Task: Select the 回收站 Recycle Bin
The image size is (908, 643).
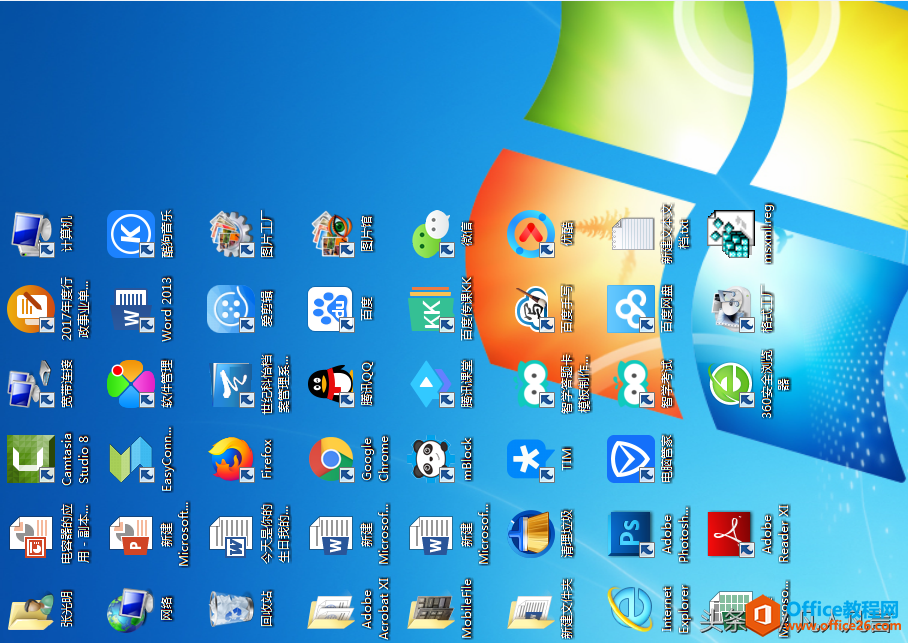Action: click(x=232, y=609)
